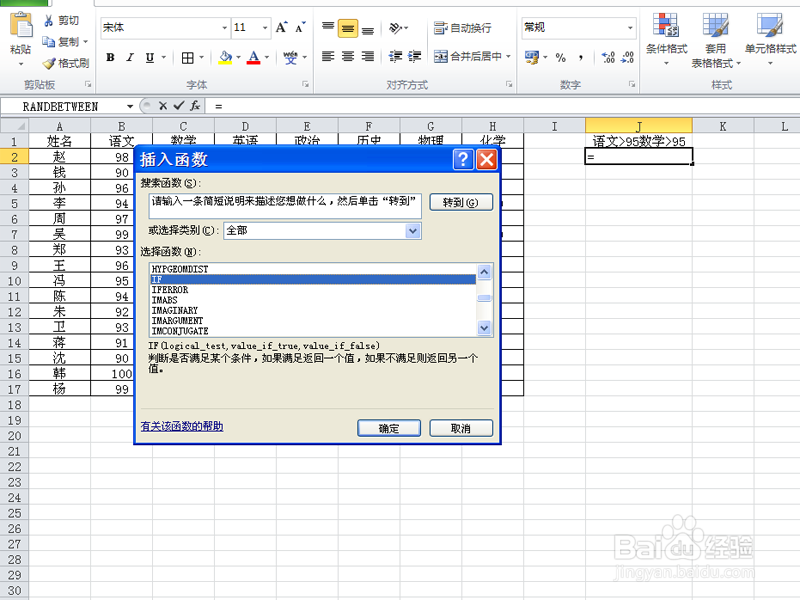The width and height of the screenshot is (800, 600).
Task: Click the Cut scissors icon
Action: 49,20
